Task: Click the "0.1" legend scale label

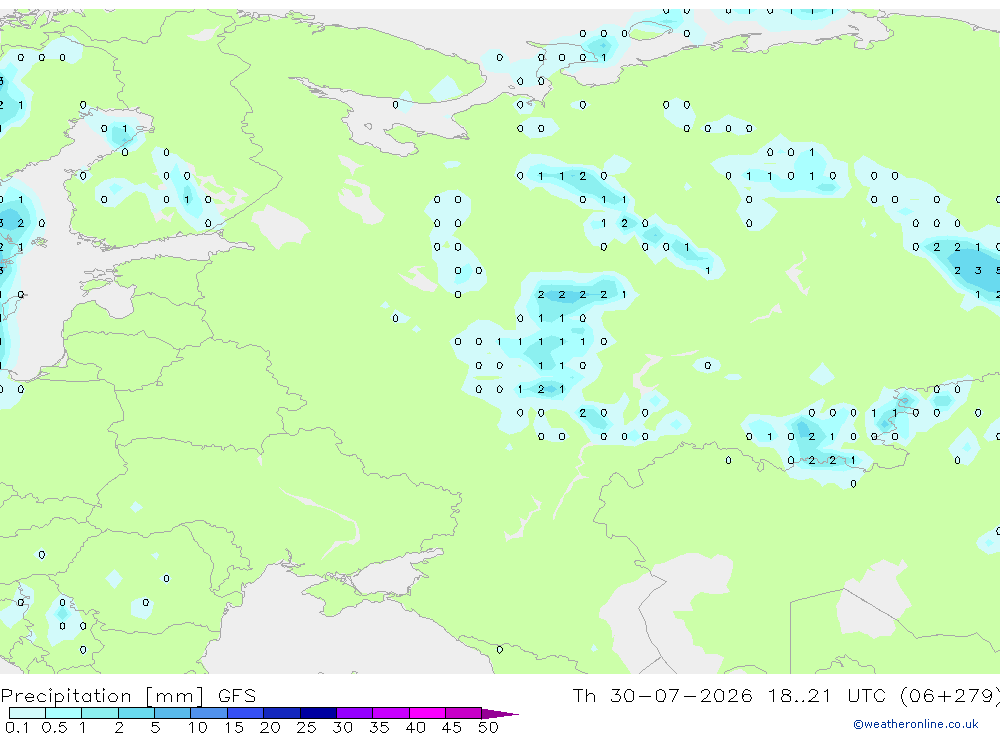Action: pos(17,727)
